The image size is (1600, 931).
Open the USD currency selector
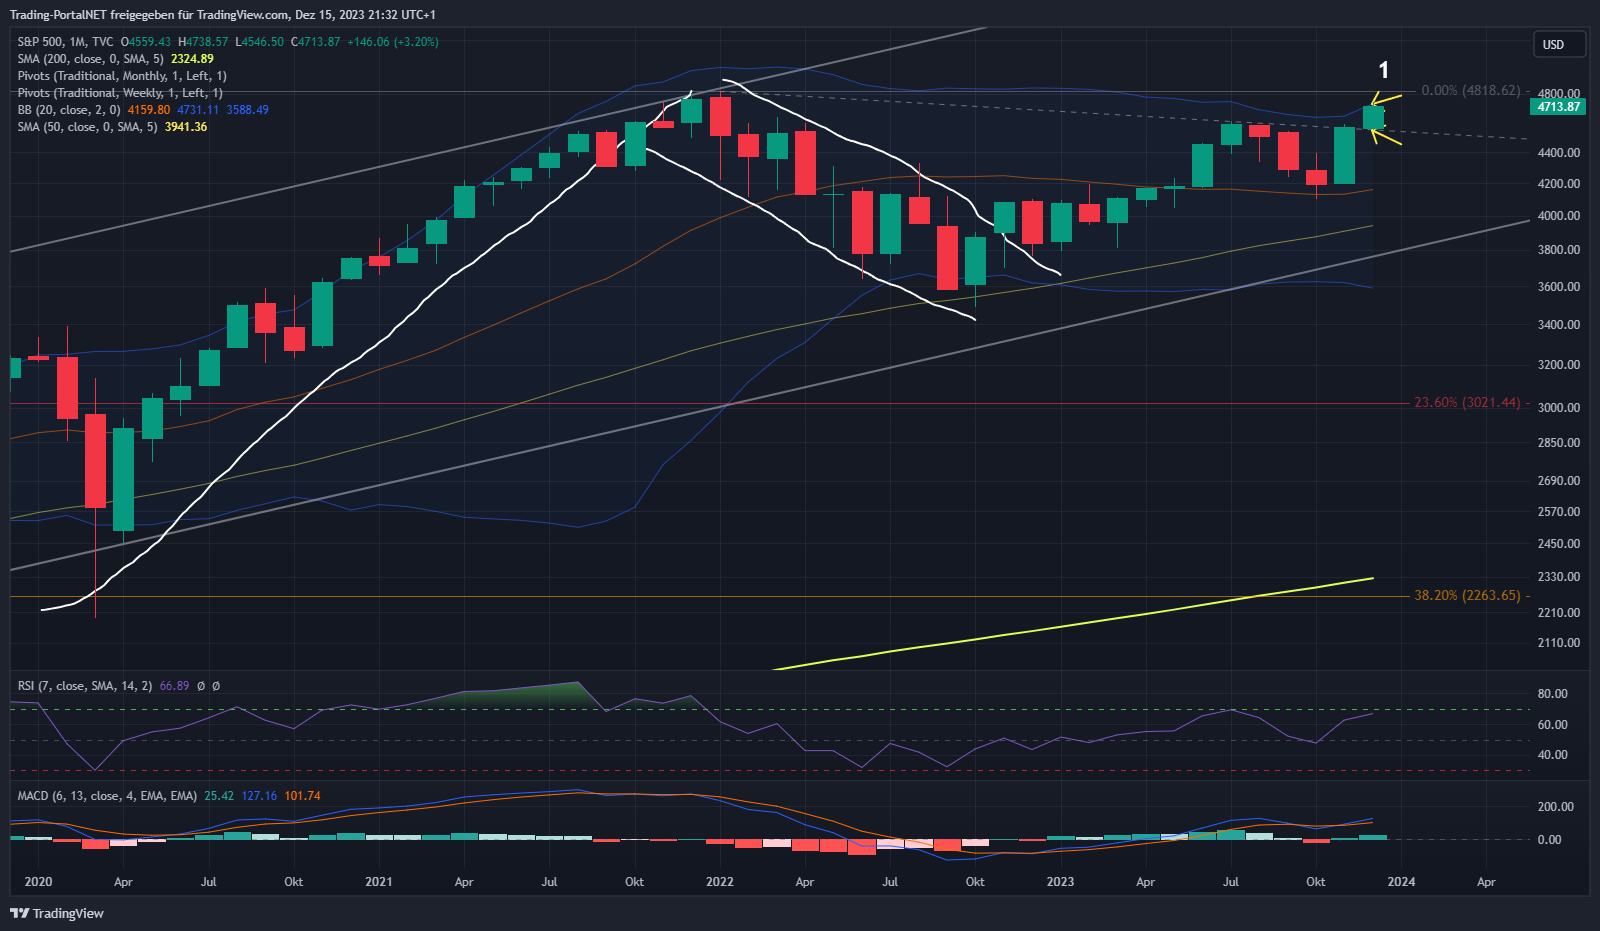point(1558,44)
